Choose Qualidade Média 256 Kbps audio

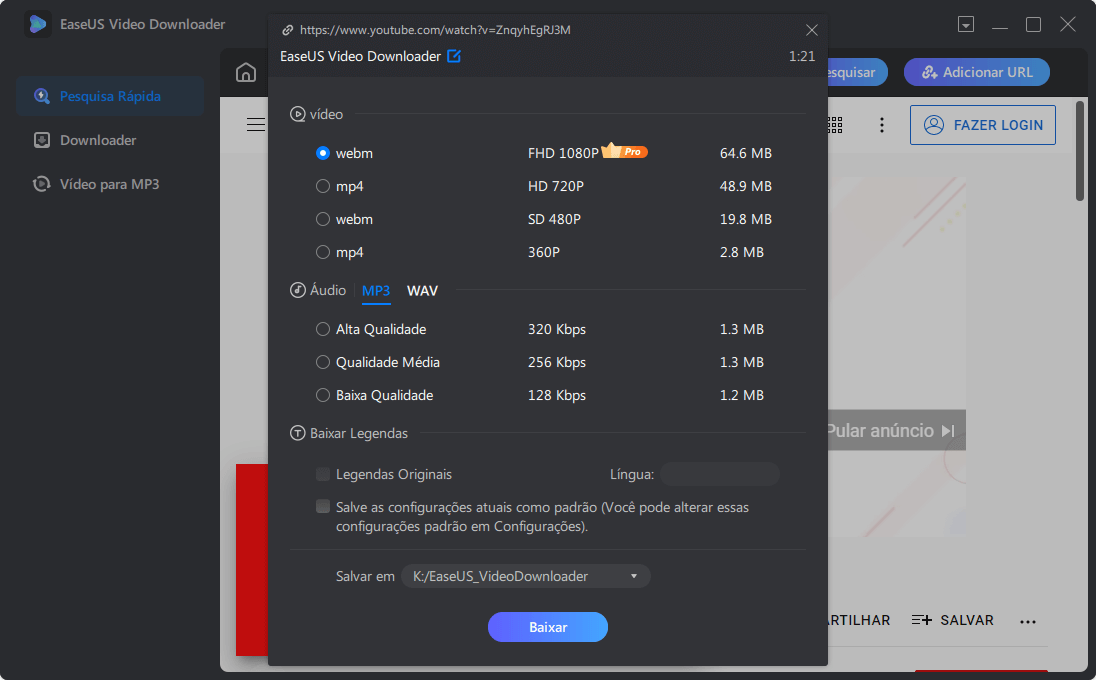coord(322,362)
